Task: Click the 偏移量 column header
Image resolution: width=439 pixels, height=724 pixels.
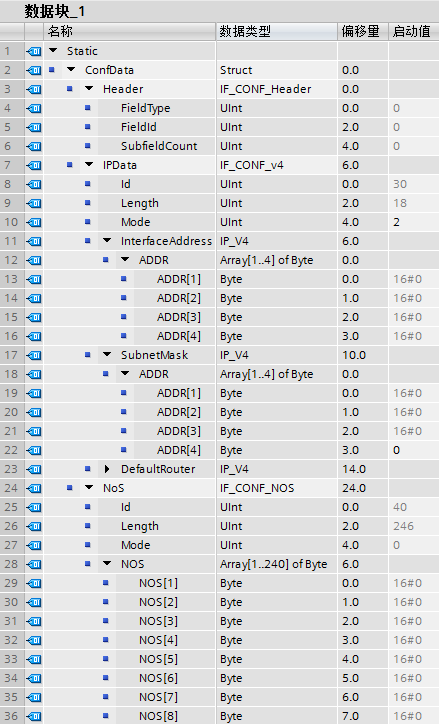Action: coord(363,31)
